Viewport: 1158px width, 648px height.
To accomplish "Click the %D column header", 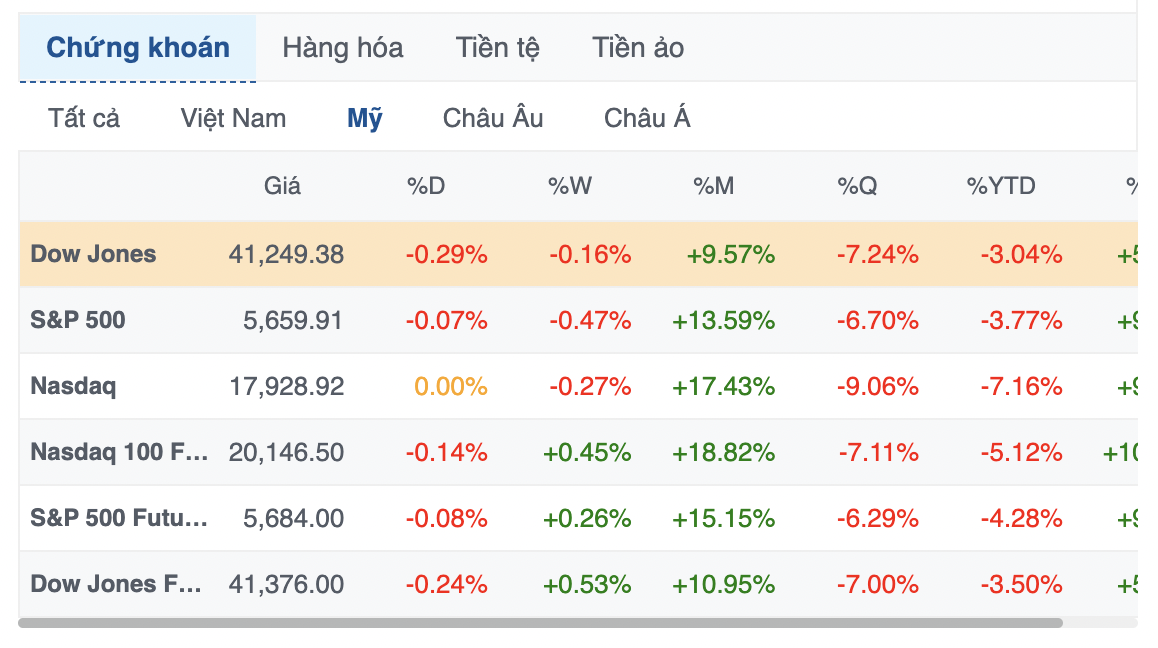I will pos(426,186).
